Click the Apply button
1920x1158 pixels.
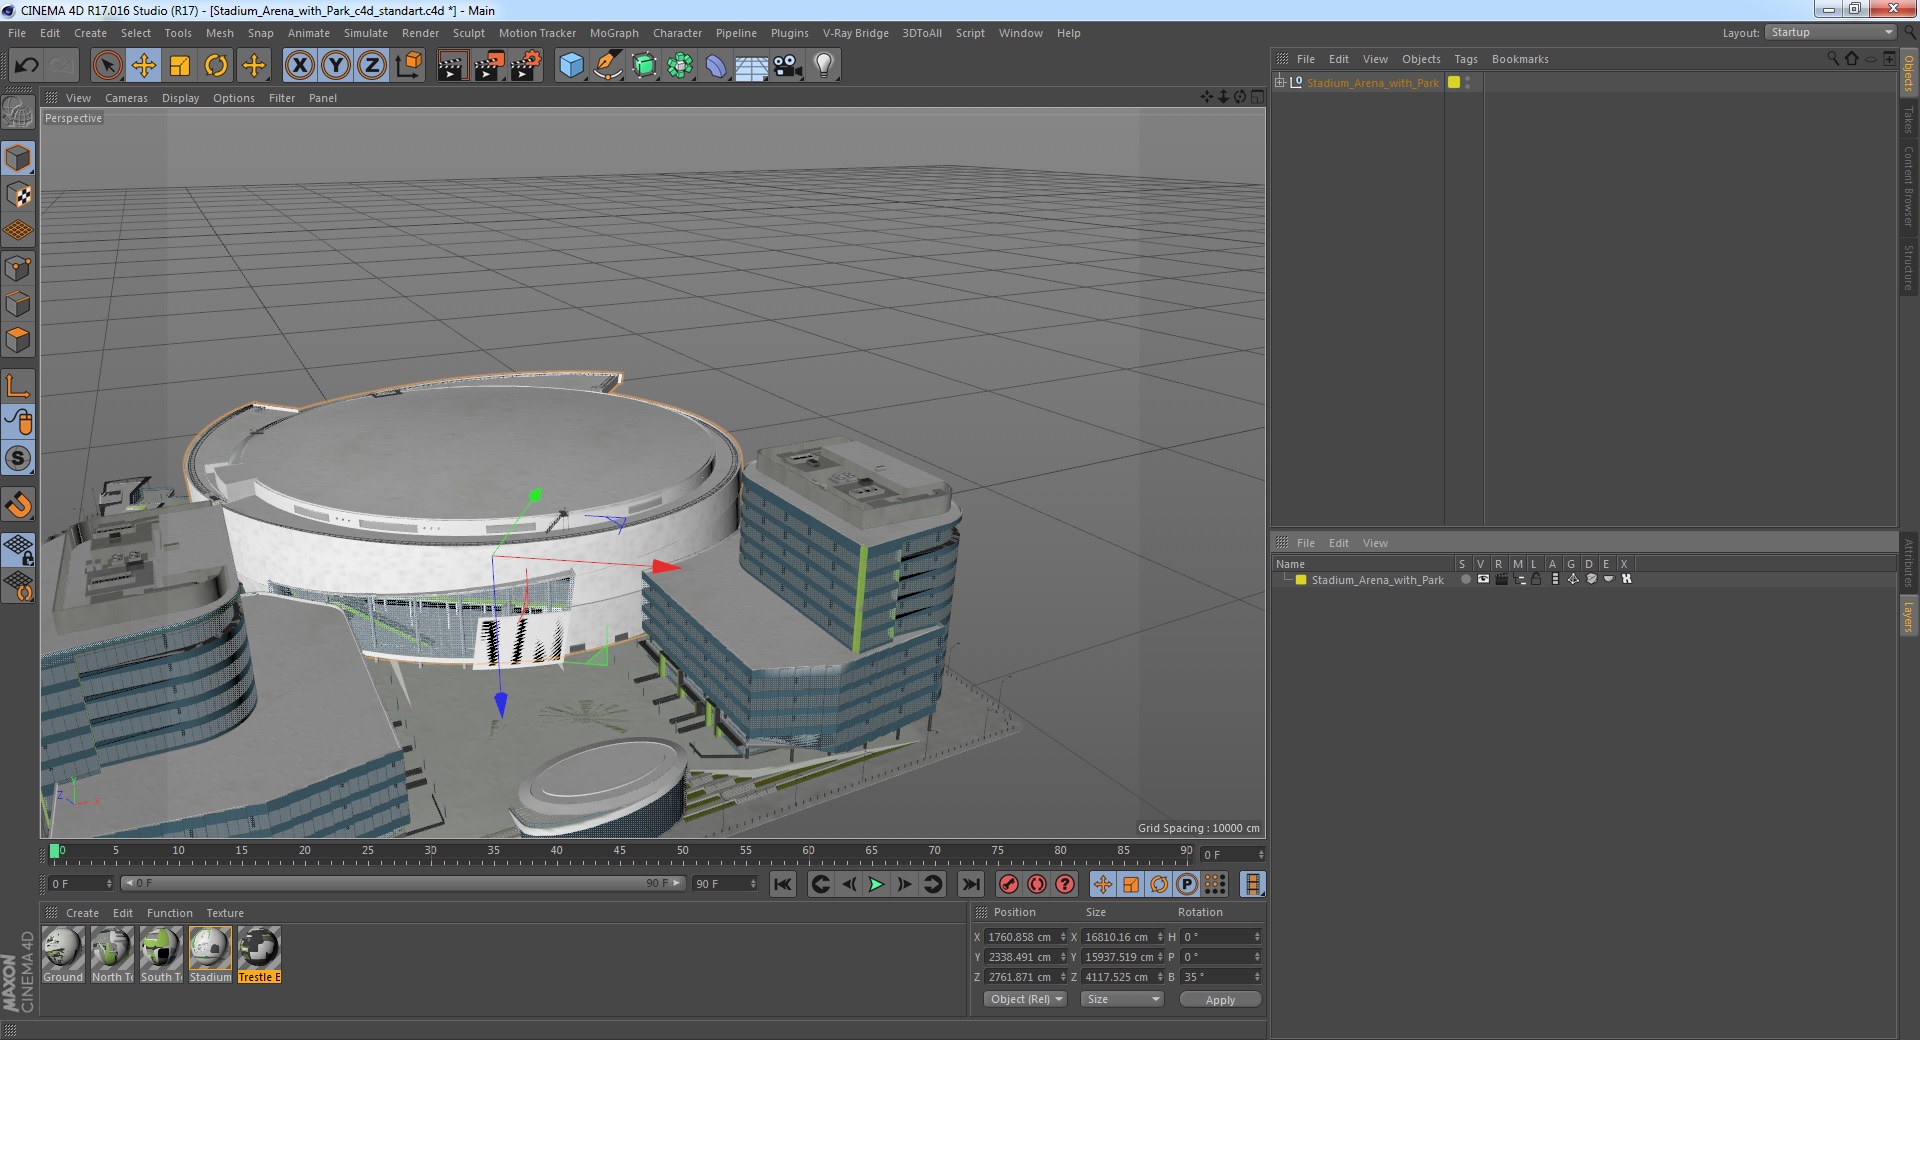point(1219,999)
